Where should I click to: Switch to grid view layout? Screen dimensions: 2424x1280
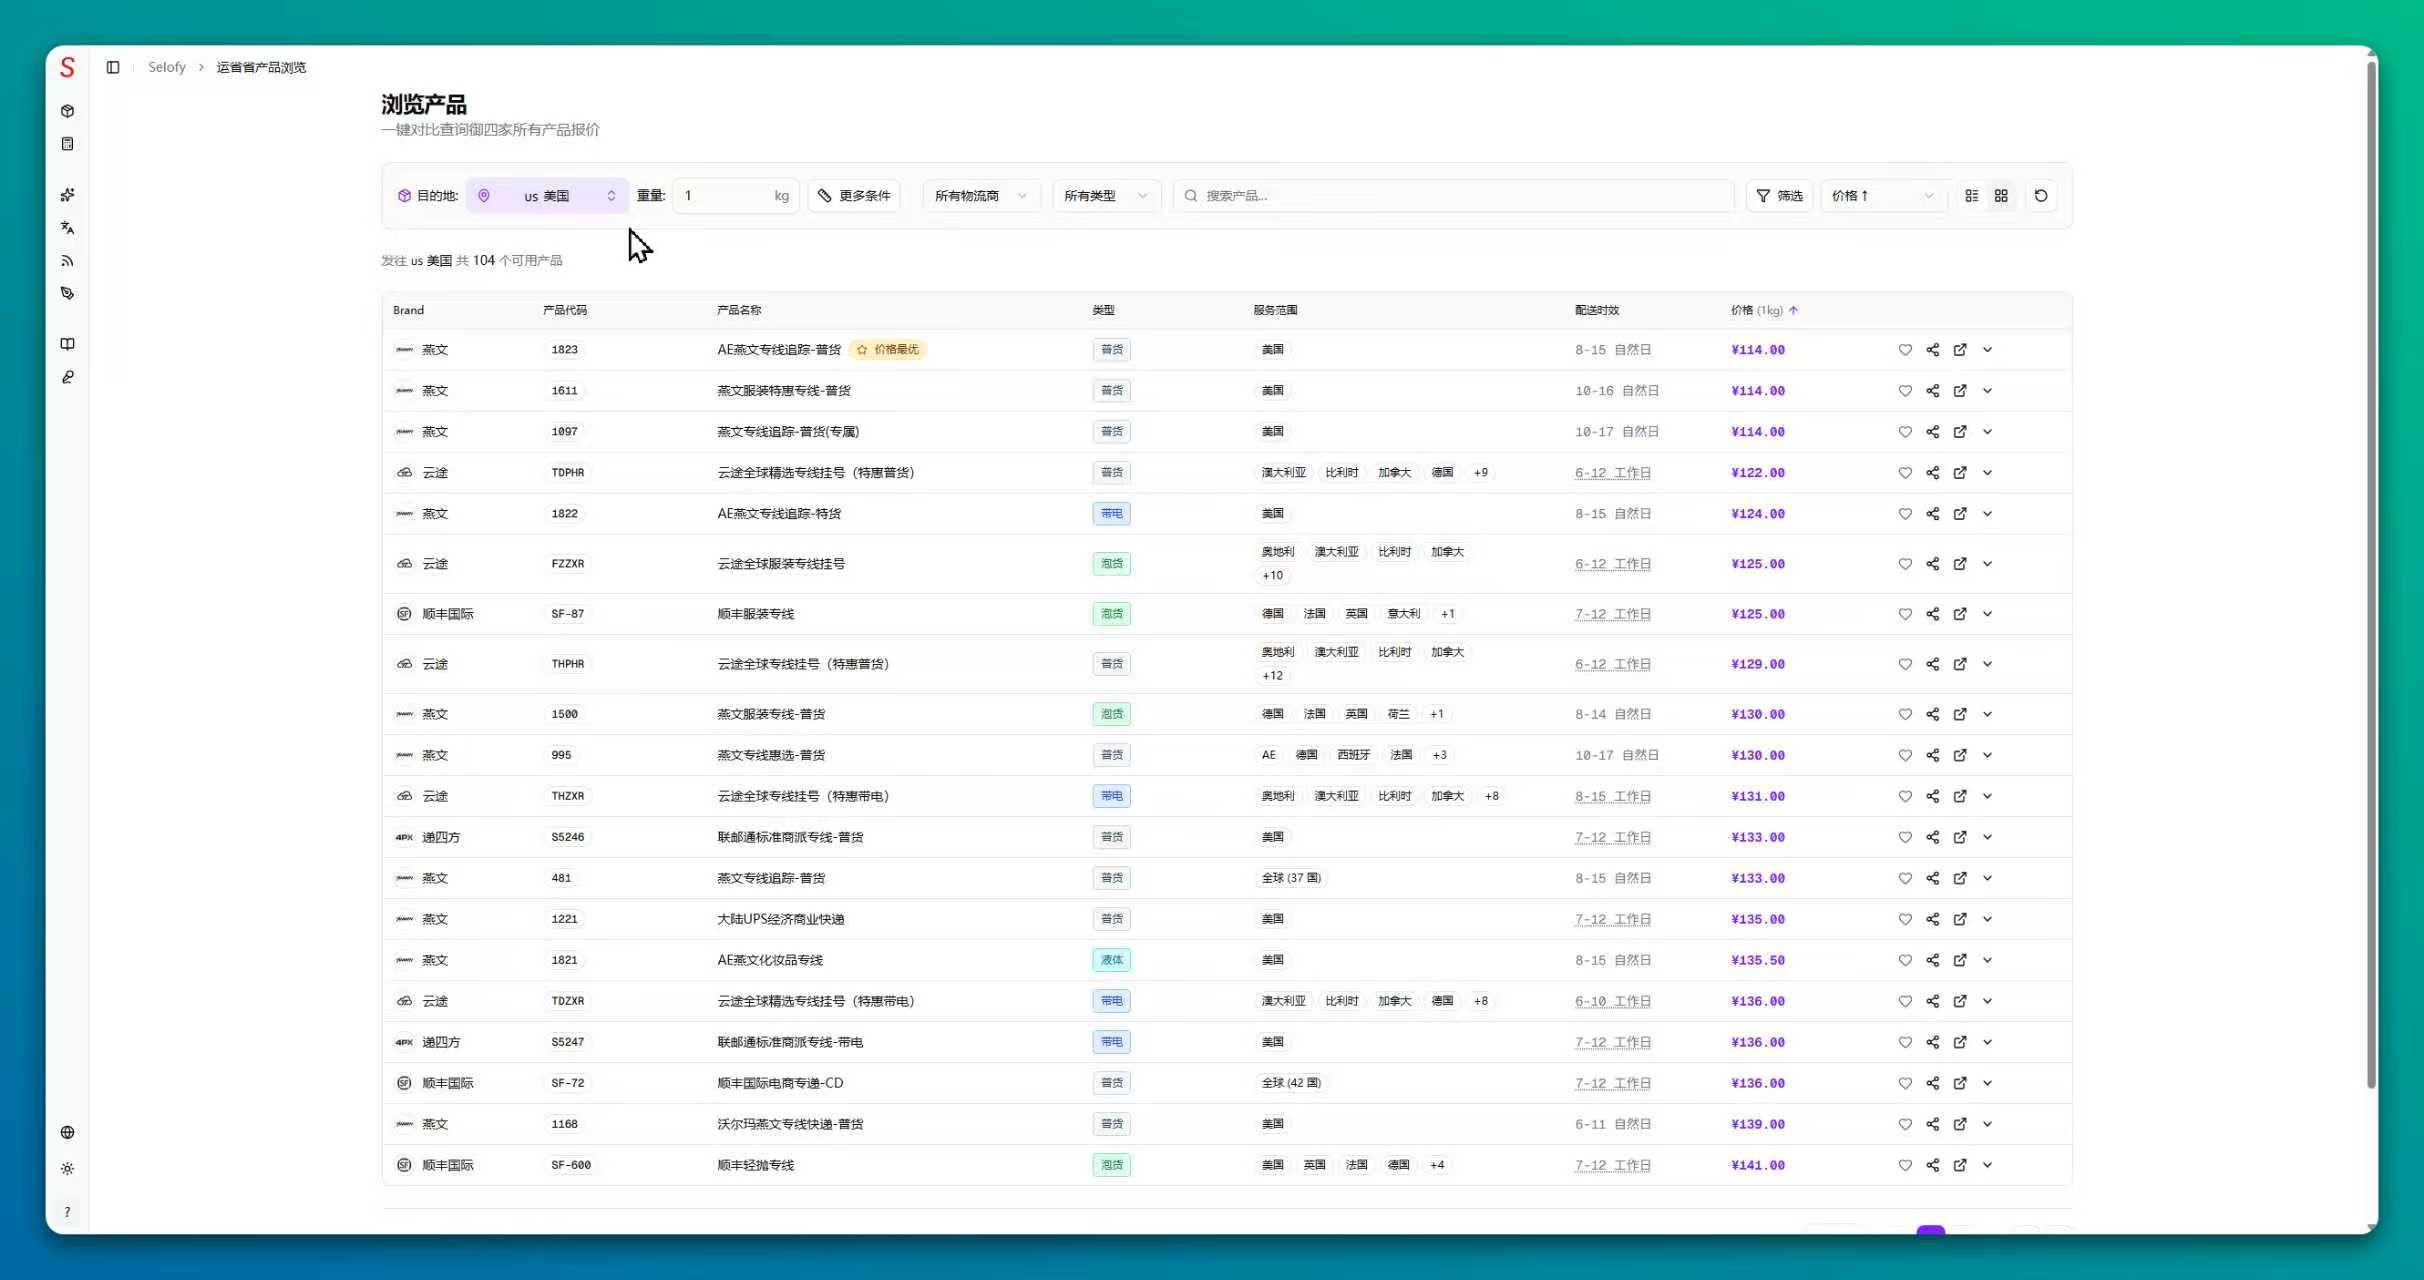[2001, 196]
